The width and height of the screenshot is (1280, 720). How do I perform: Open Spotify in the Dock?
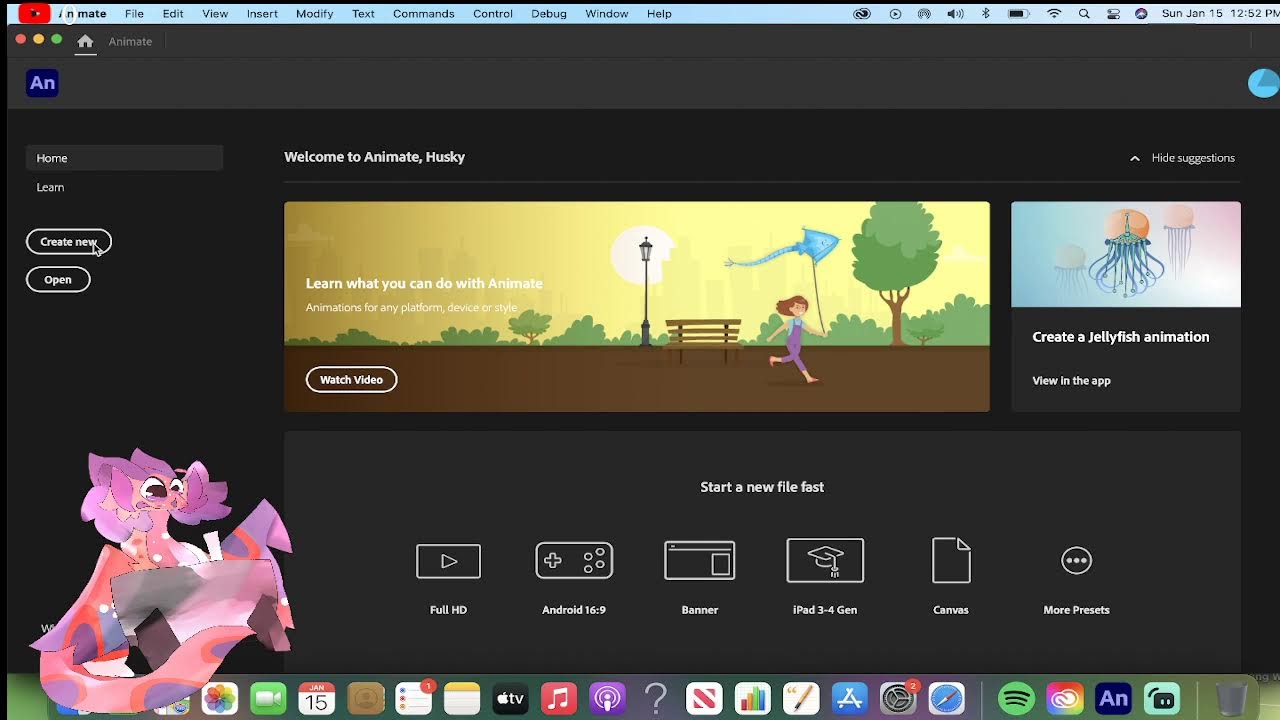click(x=1016, y=698)
